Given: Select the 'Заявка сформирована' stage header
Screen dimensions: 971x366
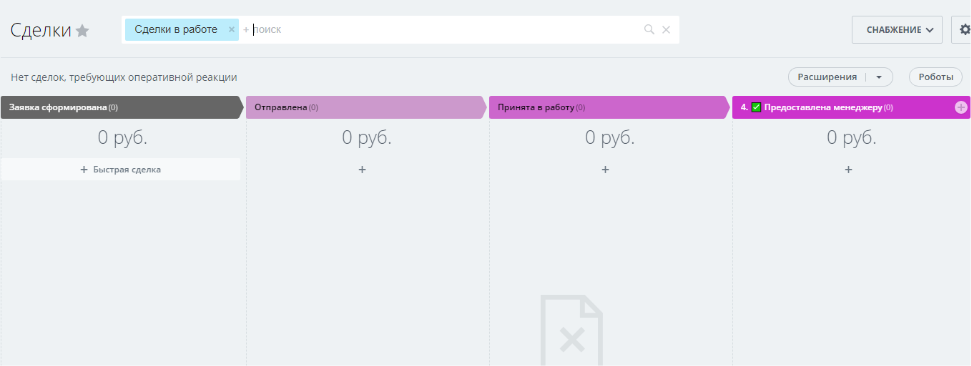Looking at the screenshot, I should click(x=122, y=107).
